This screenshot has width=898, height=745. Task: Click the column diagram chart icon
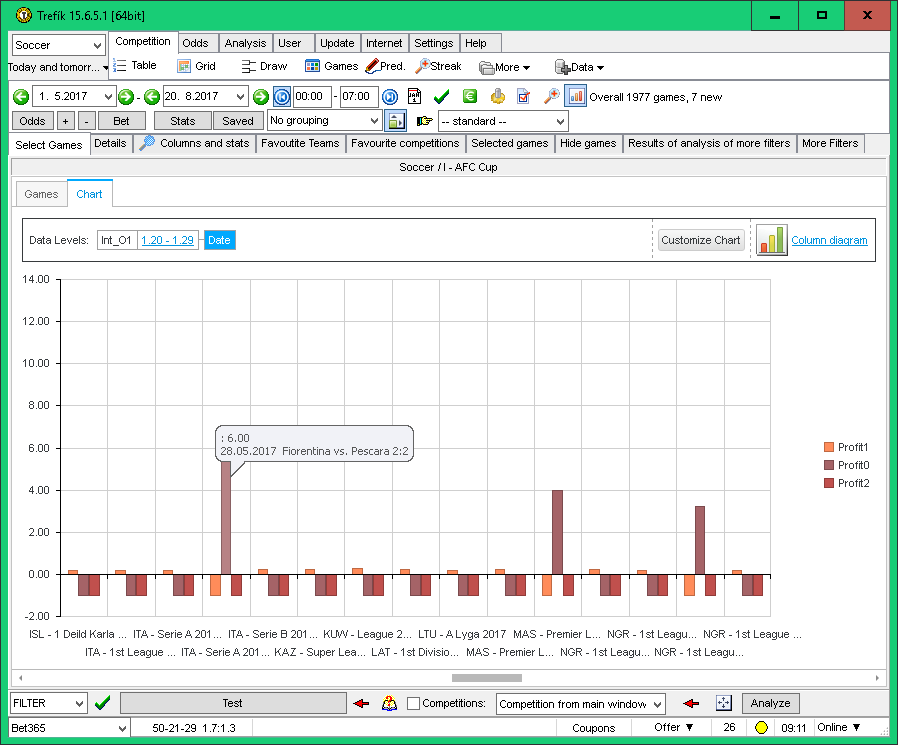[771, 240]
